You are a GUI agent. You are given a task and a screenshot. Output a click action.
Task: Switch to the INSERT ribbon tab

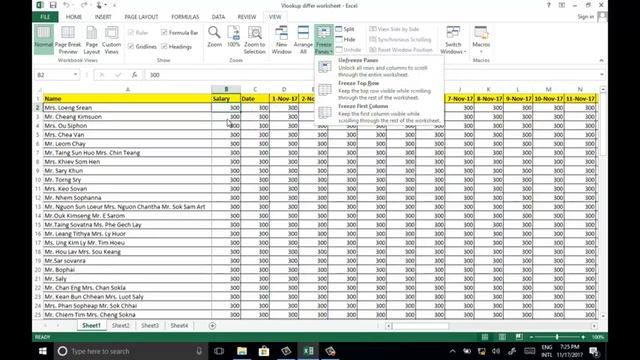click(103, 17)
